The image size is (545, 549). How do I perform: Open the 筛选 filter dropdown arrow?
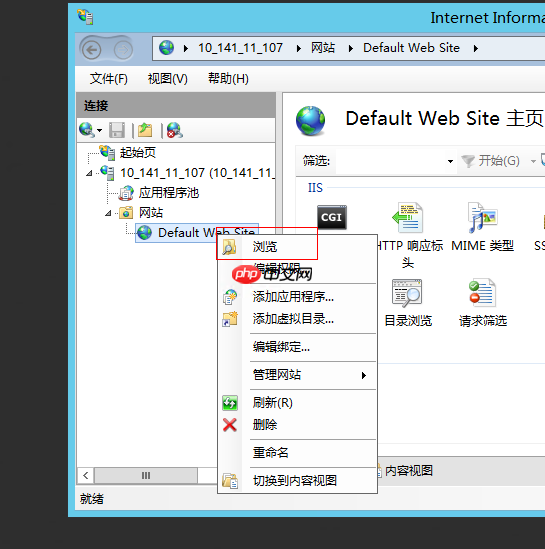[450, 161]
